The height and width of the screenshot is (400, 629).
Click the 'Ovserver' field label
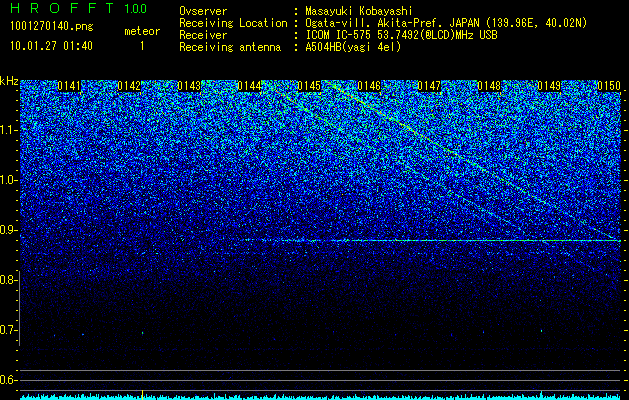(203, 11)
